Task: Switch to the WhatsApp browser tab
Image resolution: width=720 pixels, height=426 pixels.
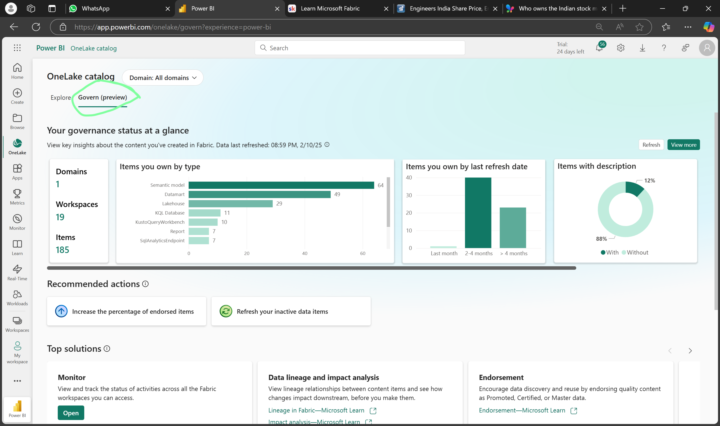Action: click(x=119, y=8)
